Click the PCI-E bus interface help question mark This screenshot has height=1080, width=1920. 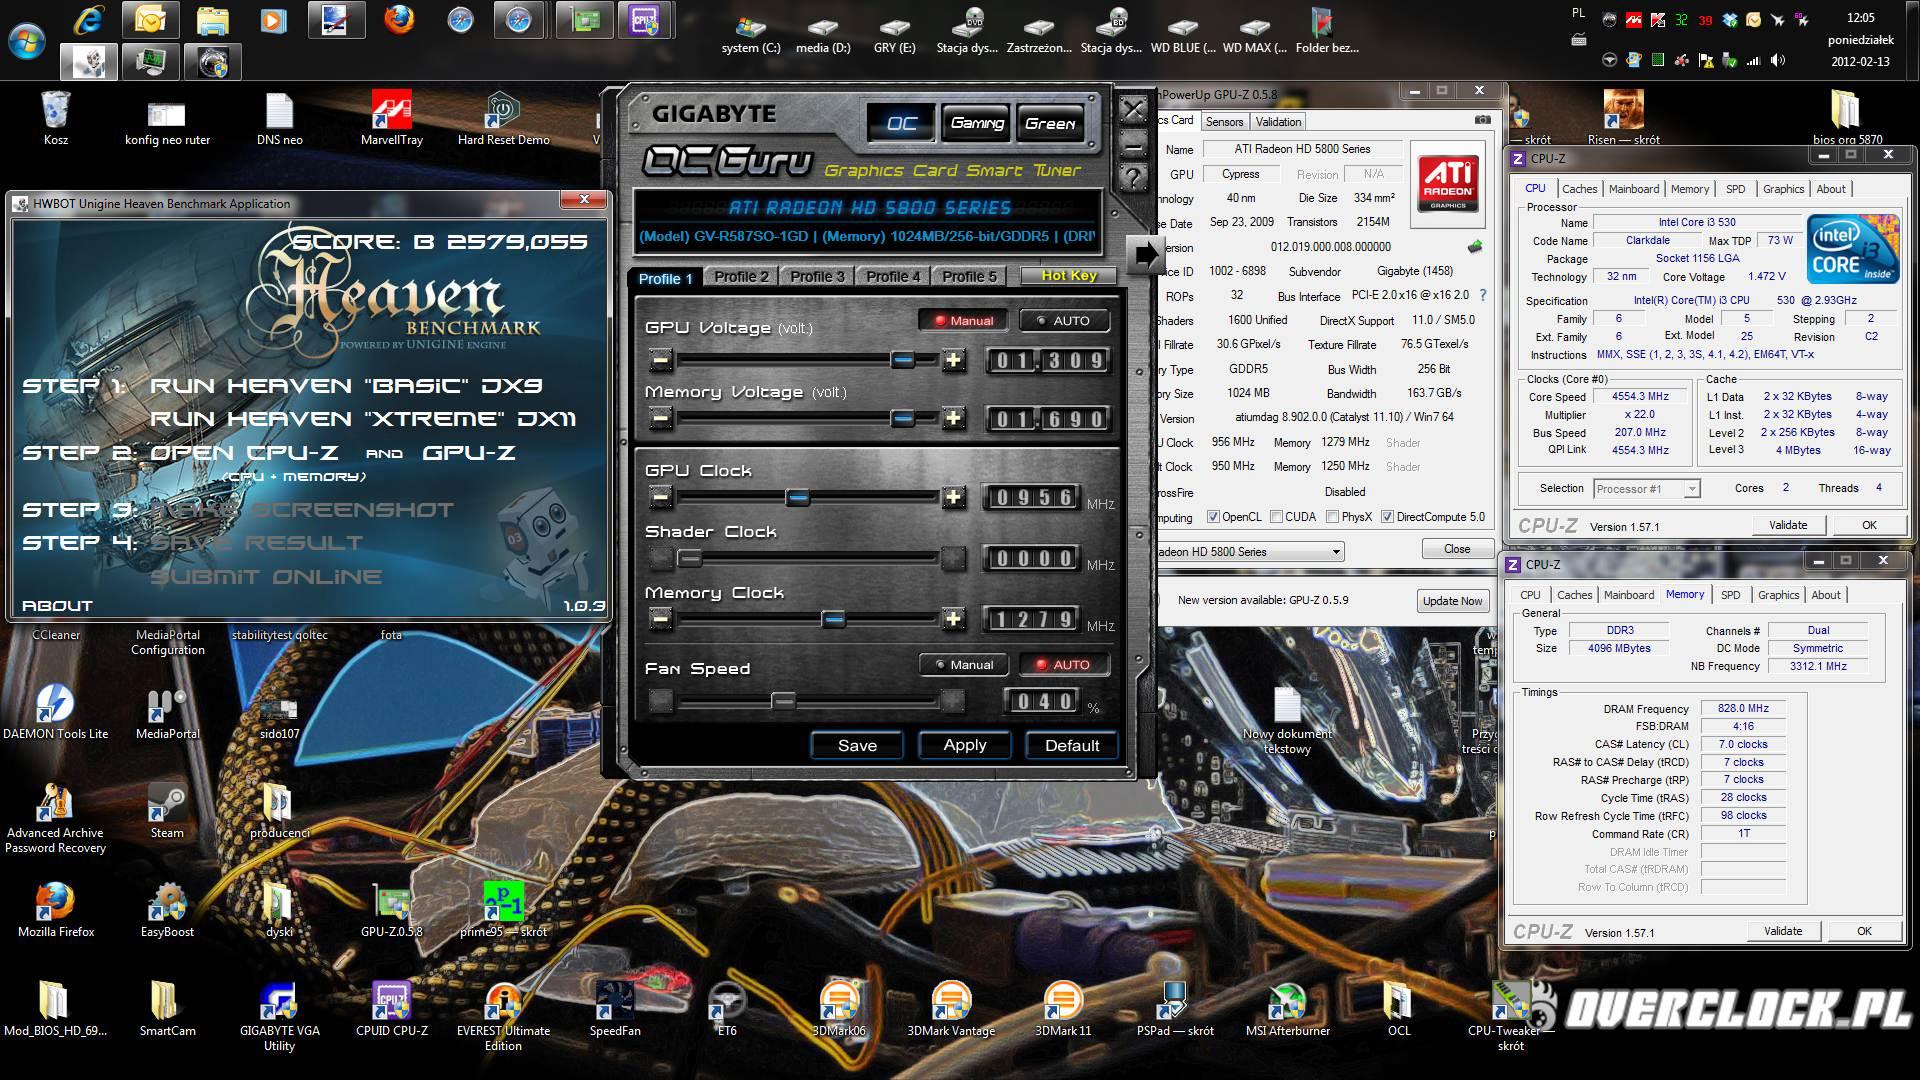[1483, 295]
